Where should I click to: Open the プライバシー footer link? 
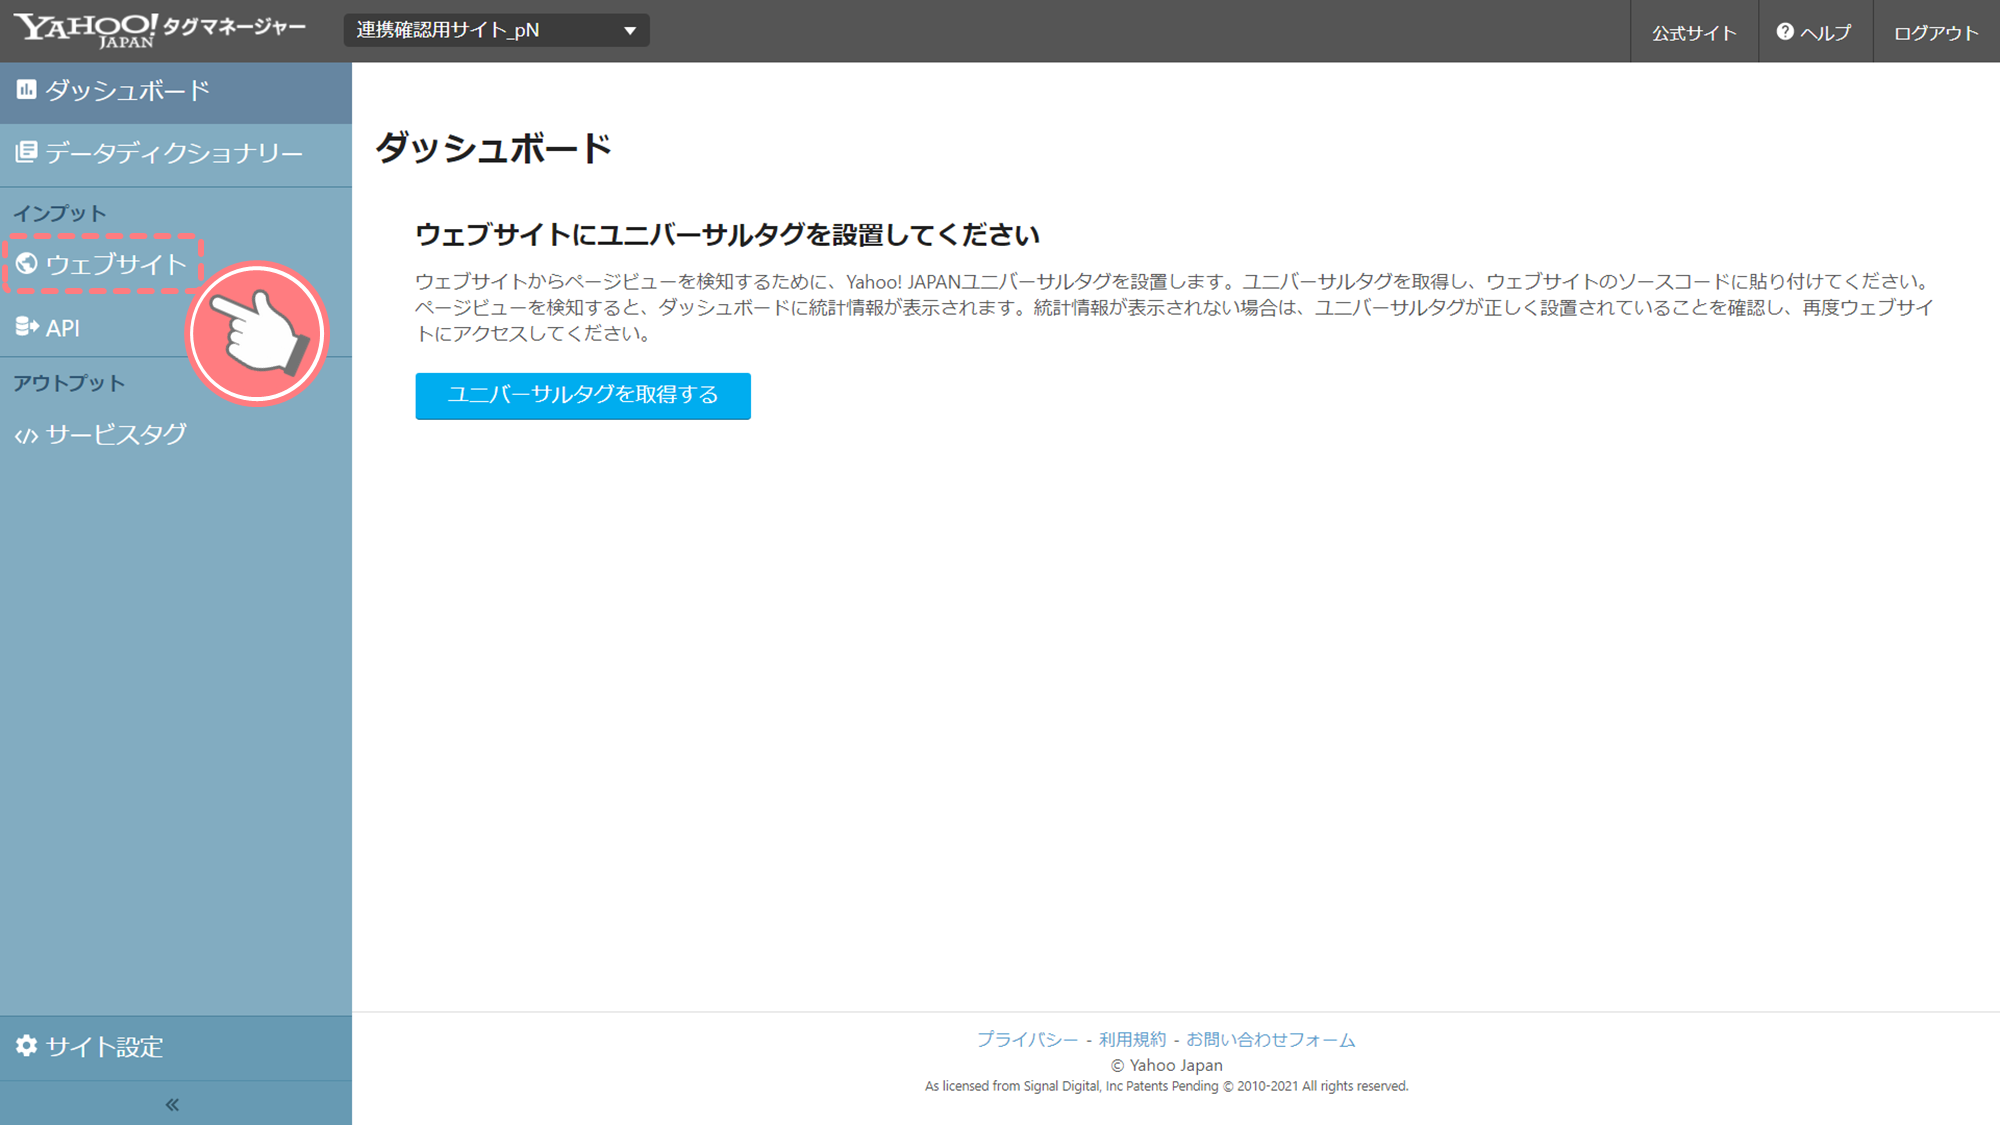(x=1027, y=1040)
